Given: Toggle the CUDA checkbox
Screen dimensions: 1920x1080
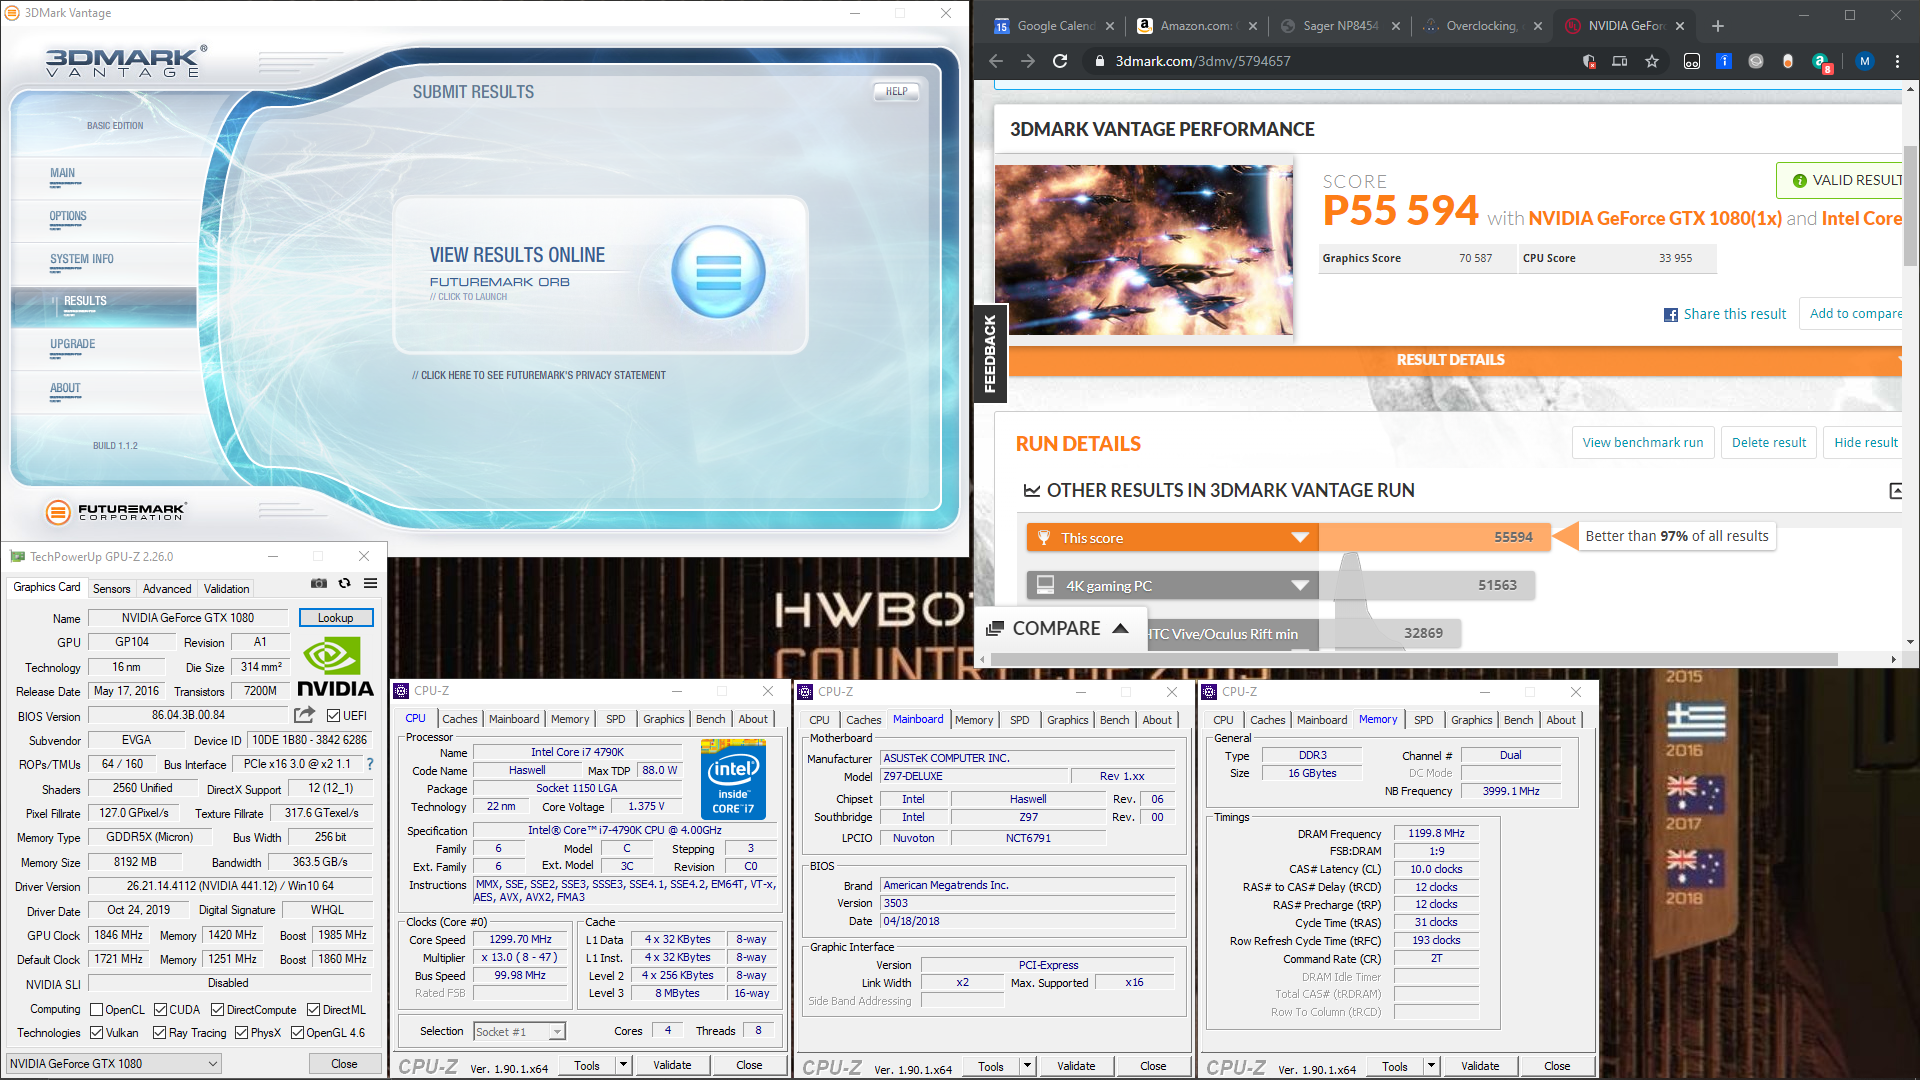Looking at the screenshot, I should [160, 1010].
